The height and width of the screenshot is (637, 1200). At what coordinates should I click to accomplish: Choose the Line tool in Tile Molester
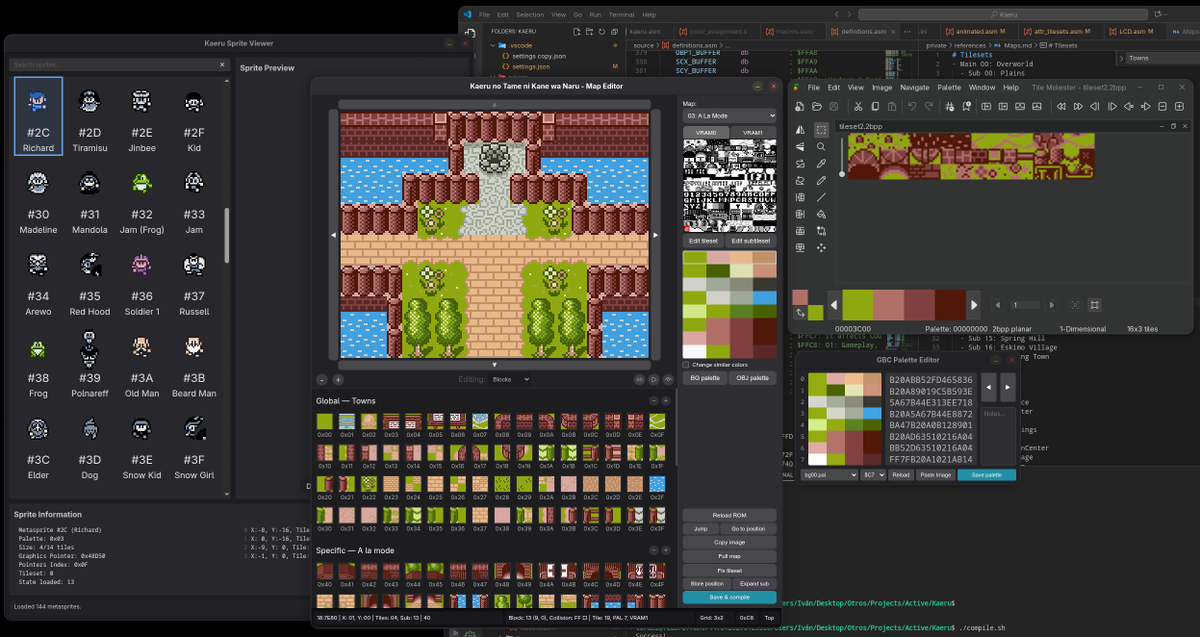tap(821, 197)
